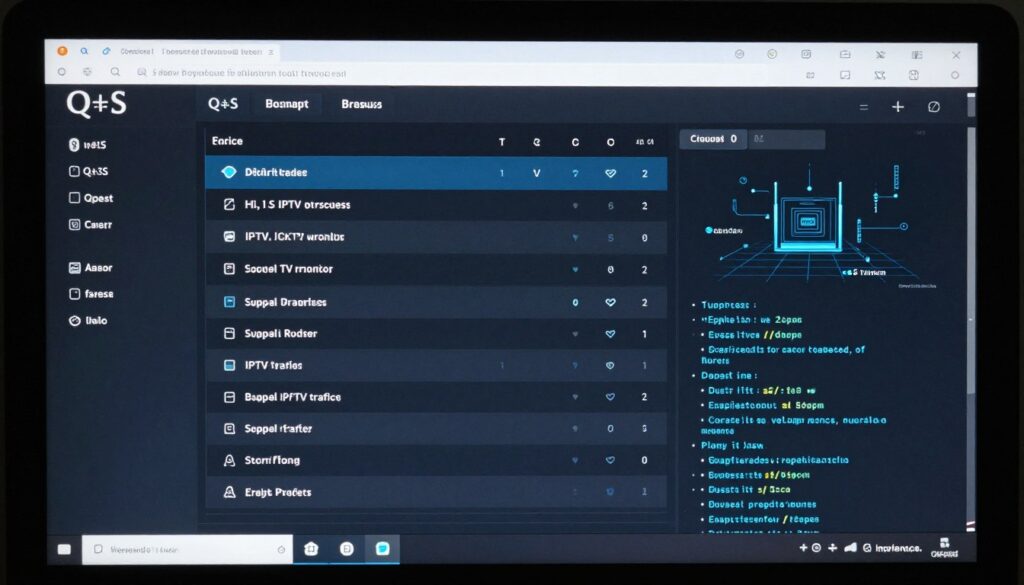Click the active cyan app icon in the taskbar
This screenshot has width=1024, height=585.
tap(383, 549)
